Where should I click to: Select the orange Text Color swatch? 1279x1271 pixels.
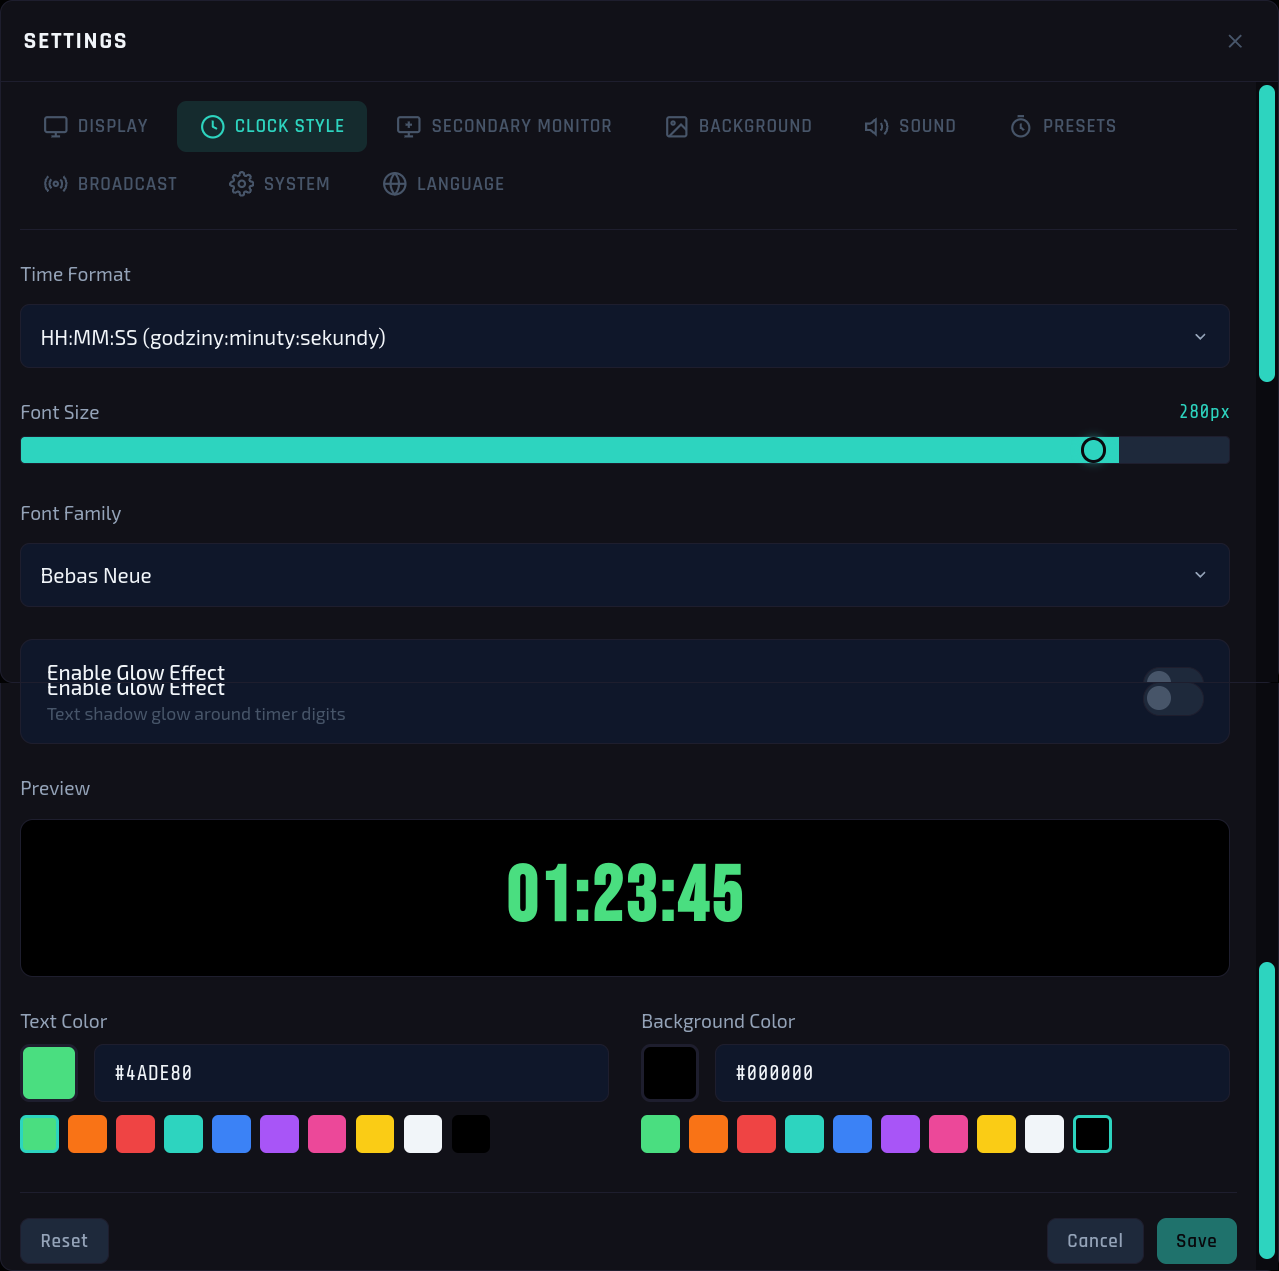coord(88,1134)
